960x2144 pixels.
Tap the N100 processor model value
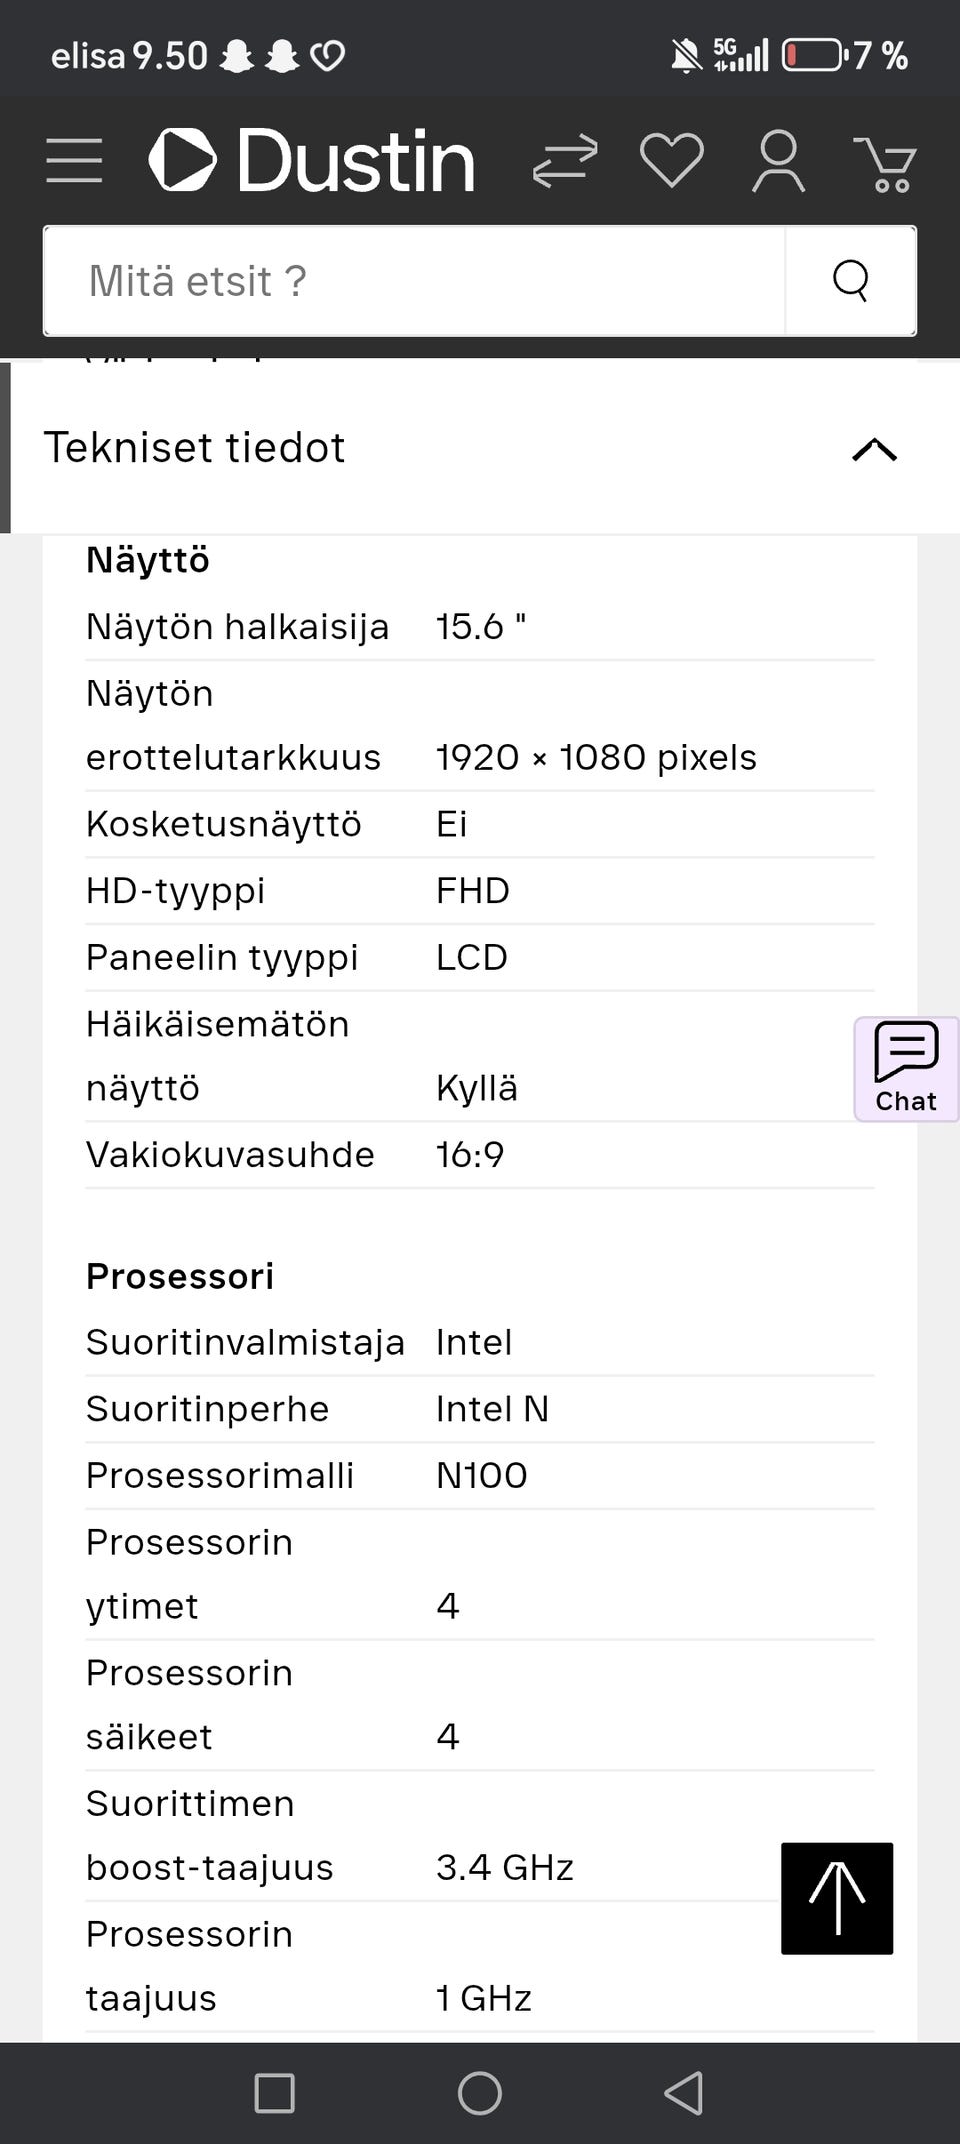(481, 1476)
